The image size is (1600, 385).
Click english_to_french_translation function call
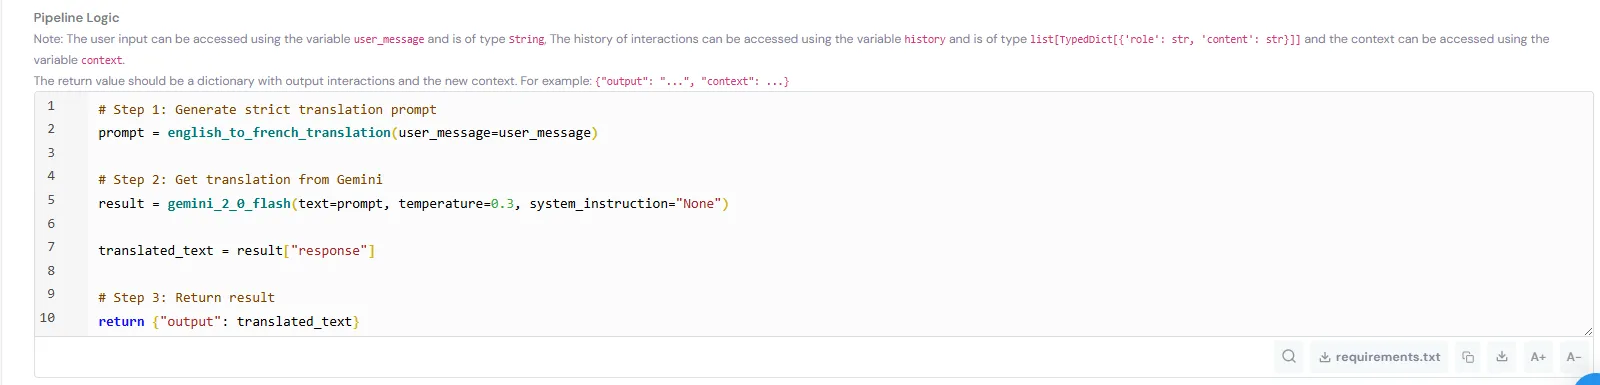tap(279, 133)
